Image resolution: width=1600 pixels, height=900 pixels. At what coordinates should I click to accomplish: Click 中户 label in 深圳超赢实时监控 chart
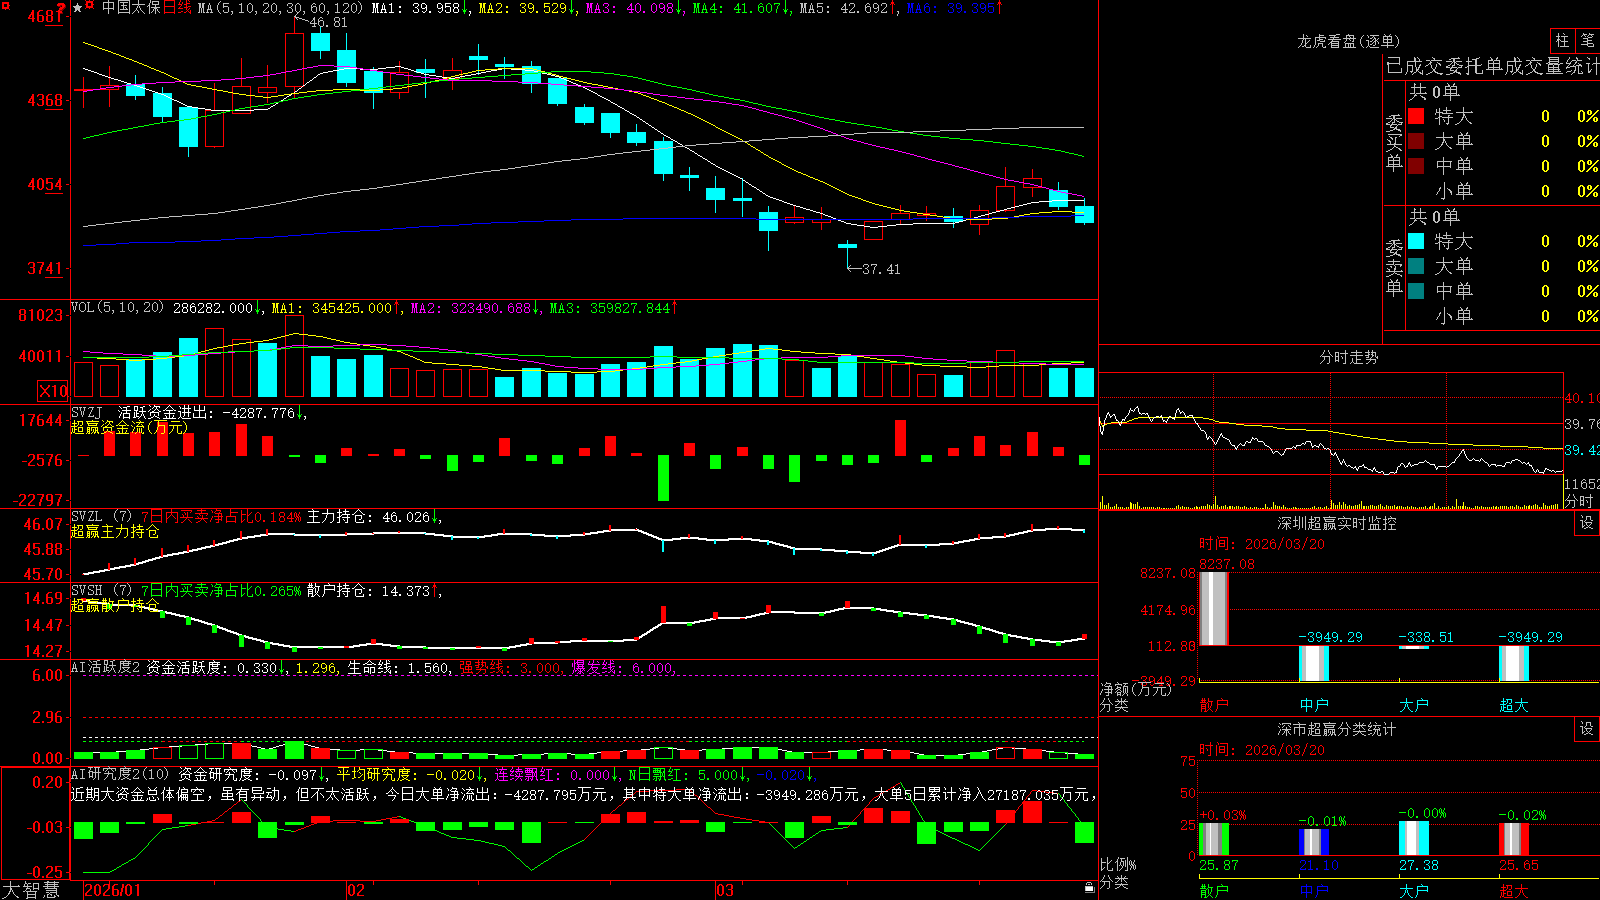[1314, 705]
